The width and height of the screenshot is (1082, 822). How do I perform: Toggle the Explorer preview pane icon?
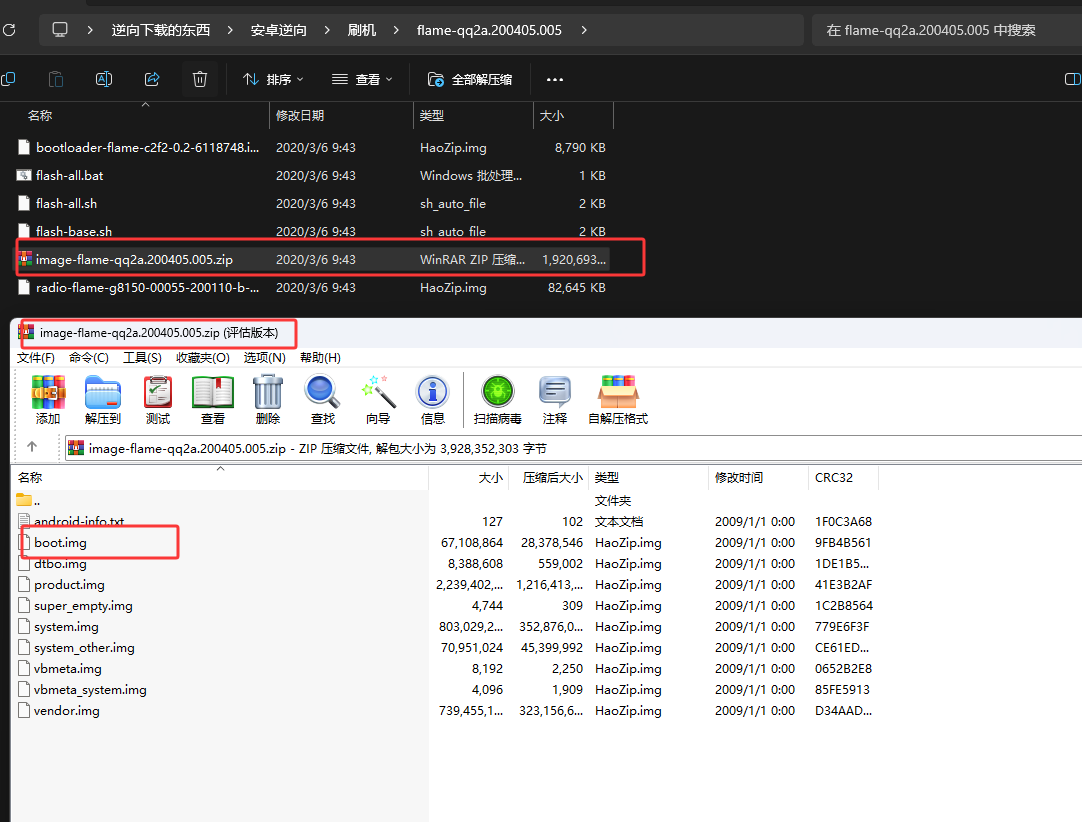tap(1072, 79)
